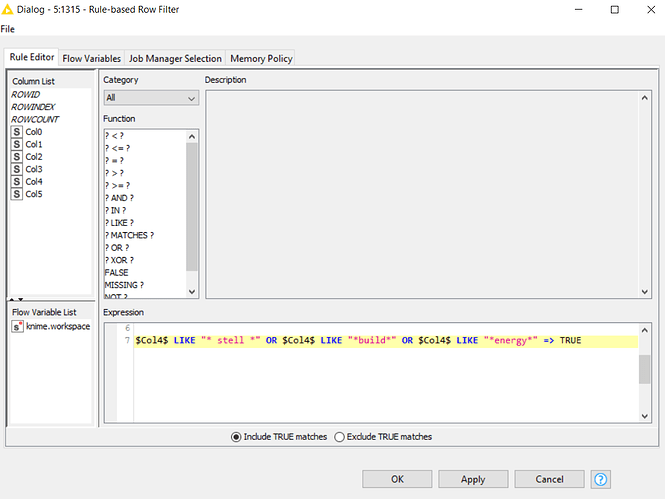
Task: Click inside the Expression editor on line 7
Action: (386, 340)
